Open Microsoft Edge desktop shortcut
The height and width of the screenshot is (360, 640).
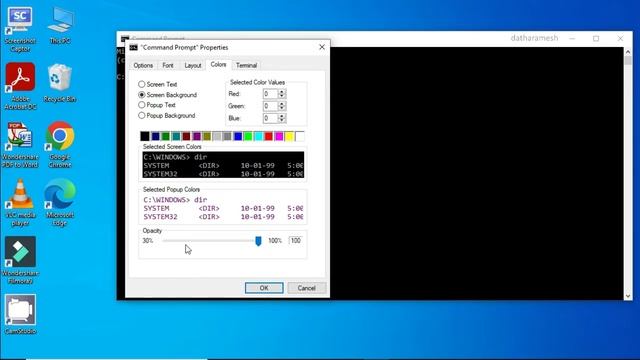60,203
